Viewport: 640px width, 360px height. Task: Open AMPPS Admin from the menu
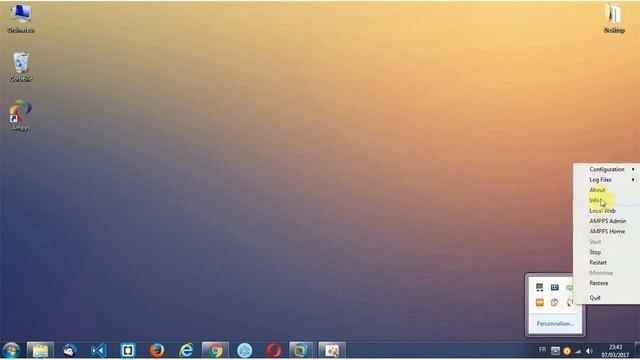point(607,221)
